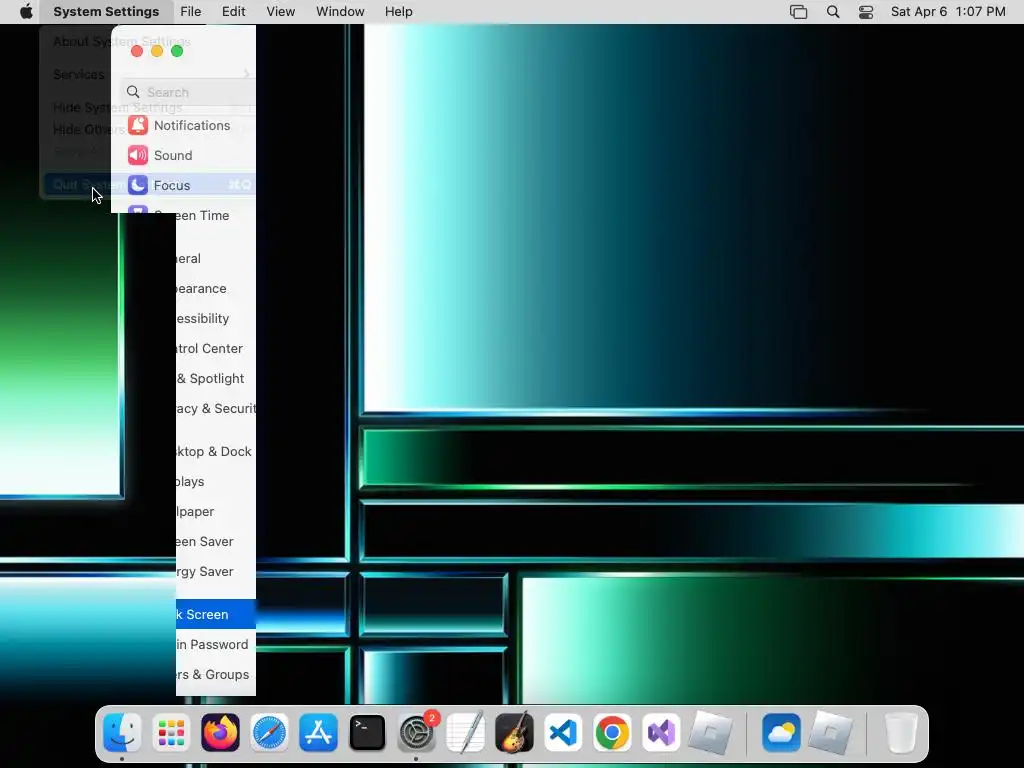Open the View menu

(281, 12)
